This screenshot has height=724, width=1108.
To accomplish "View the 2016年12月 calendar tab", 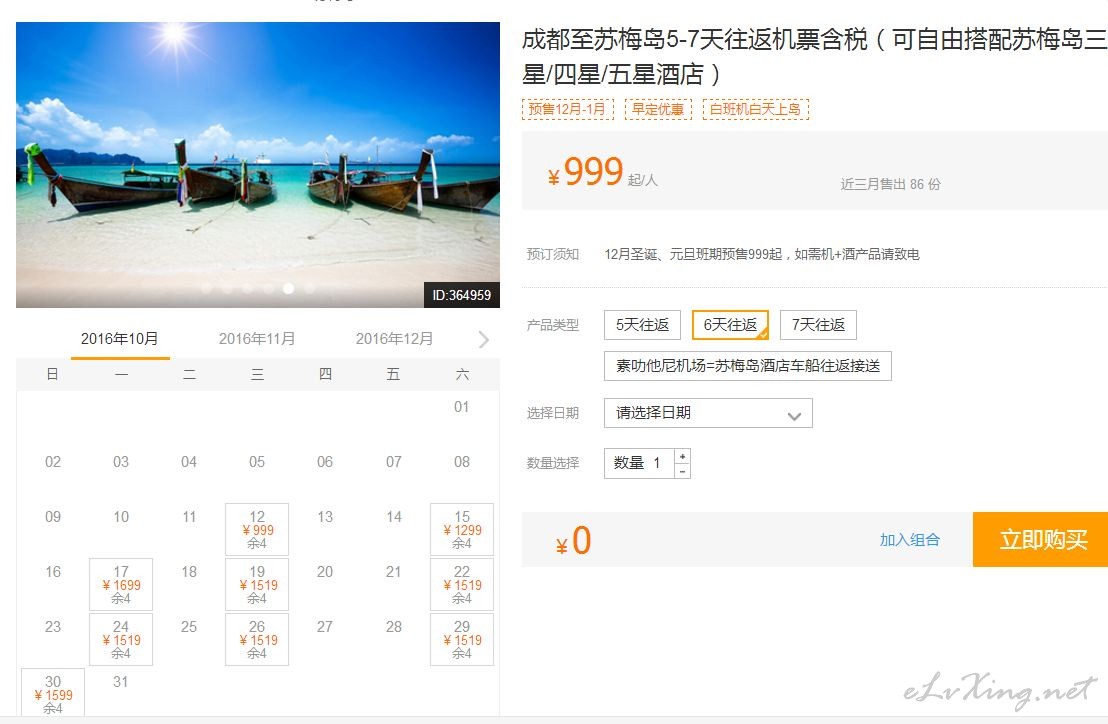I will pos(394,339).
